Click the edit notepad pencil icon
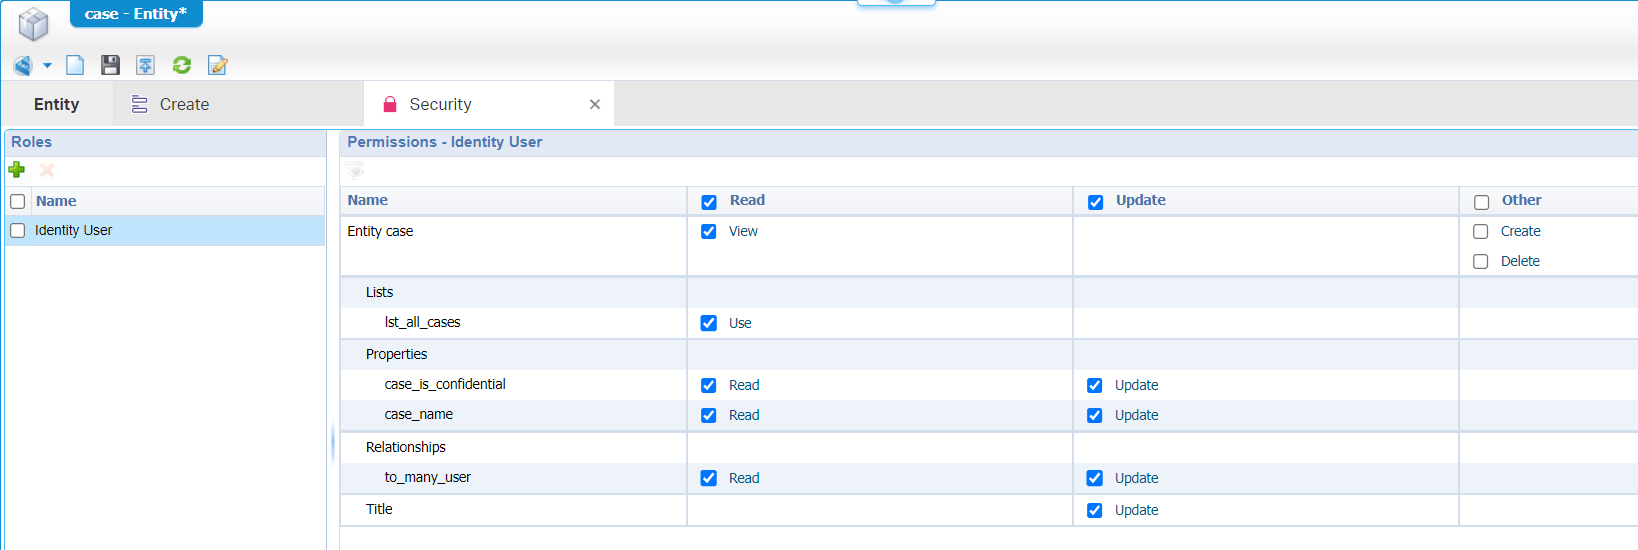This screenshot has width=1638, height=550. point(217,65)
